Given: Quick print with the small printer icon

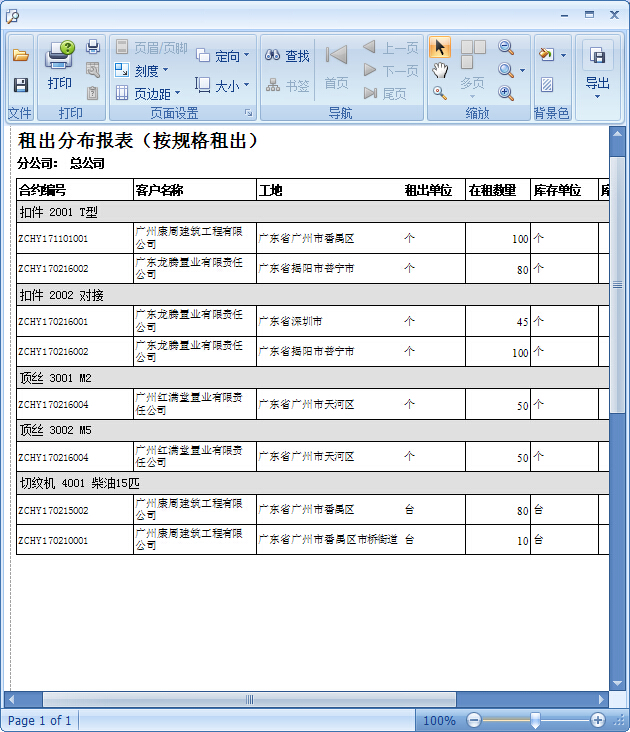Looking at the screenshot, I should [93, 46].
